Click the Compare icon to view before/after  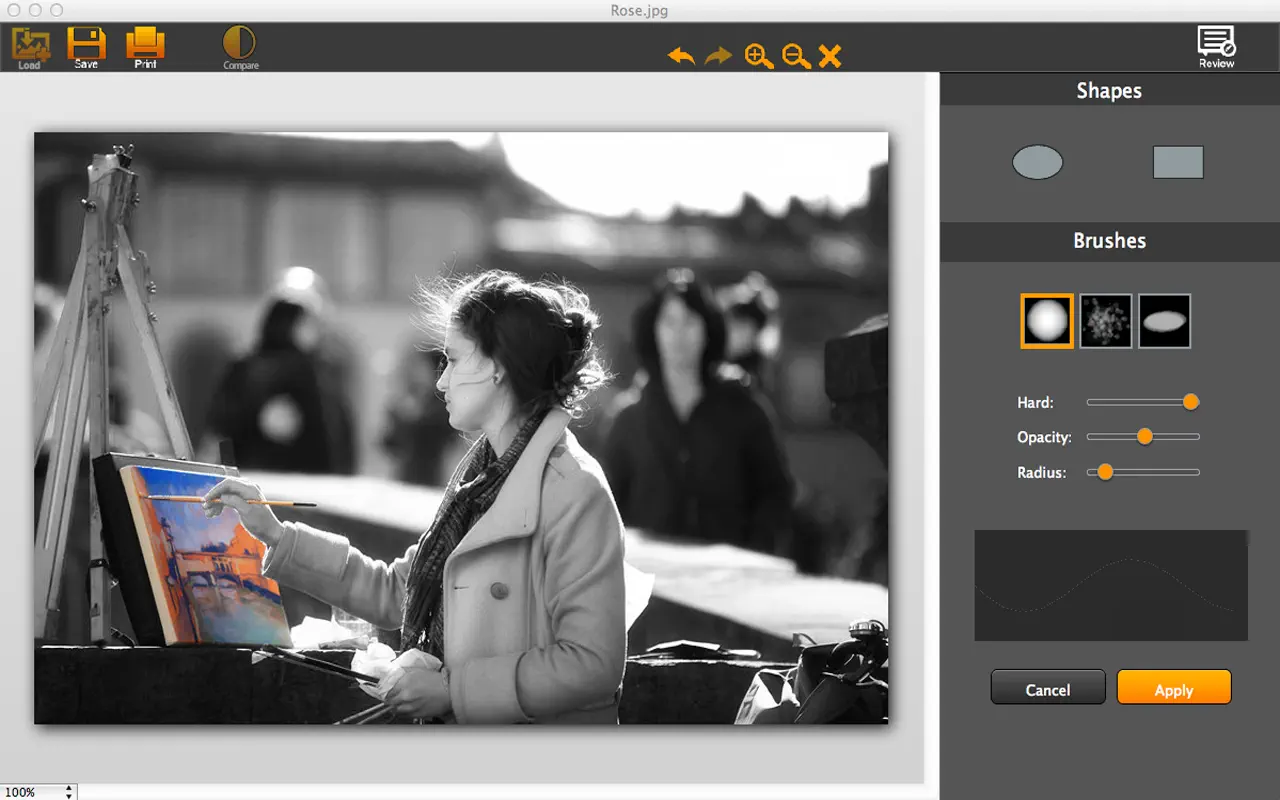click(x=239, y=45)
